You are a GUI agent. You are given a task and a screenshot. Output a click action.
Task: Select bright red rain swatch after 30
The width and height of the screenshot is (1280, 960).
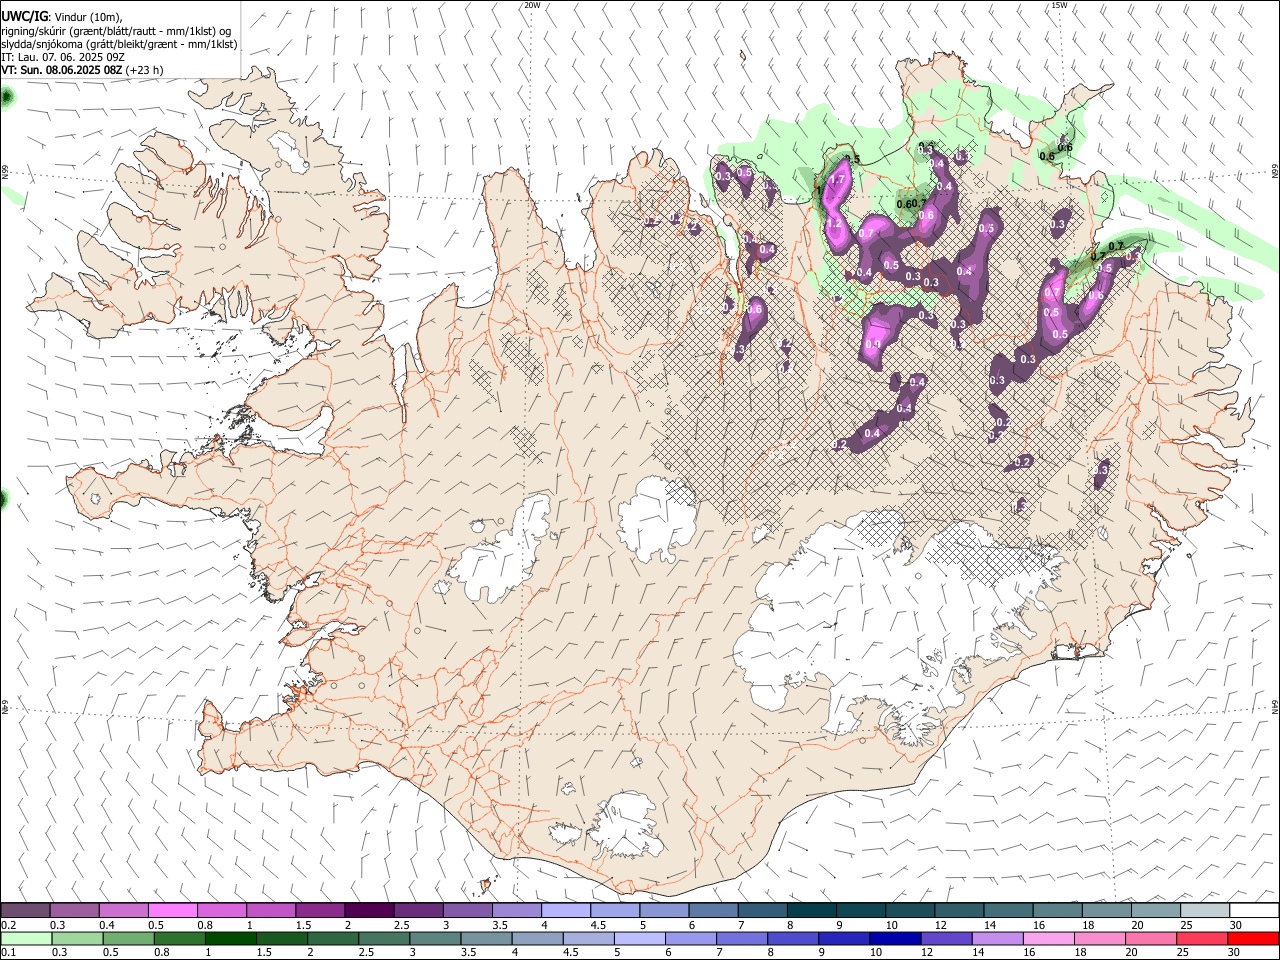[1253, 939]
